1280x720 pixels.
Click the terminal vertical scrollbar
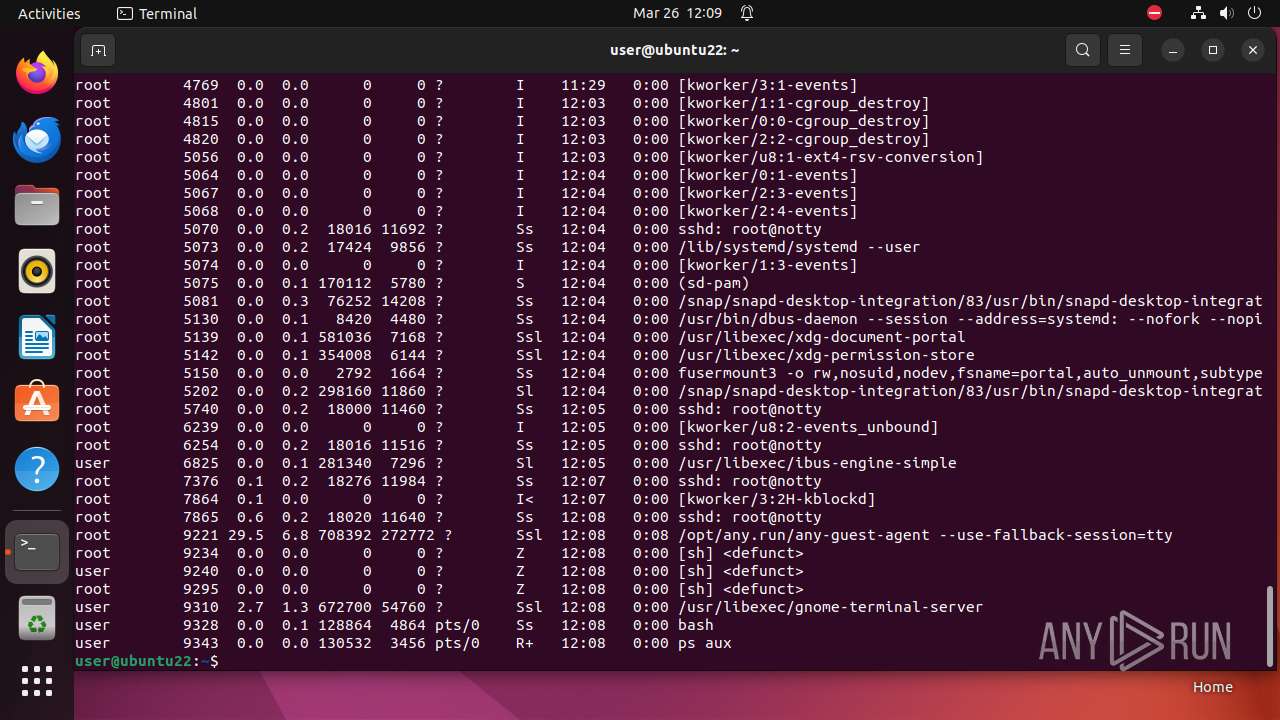(1272, 625)
